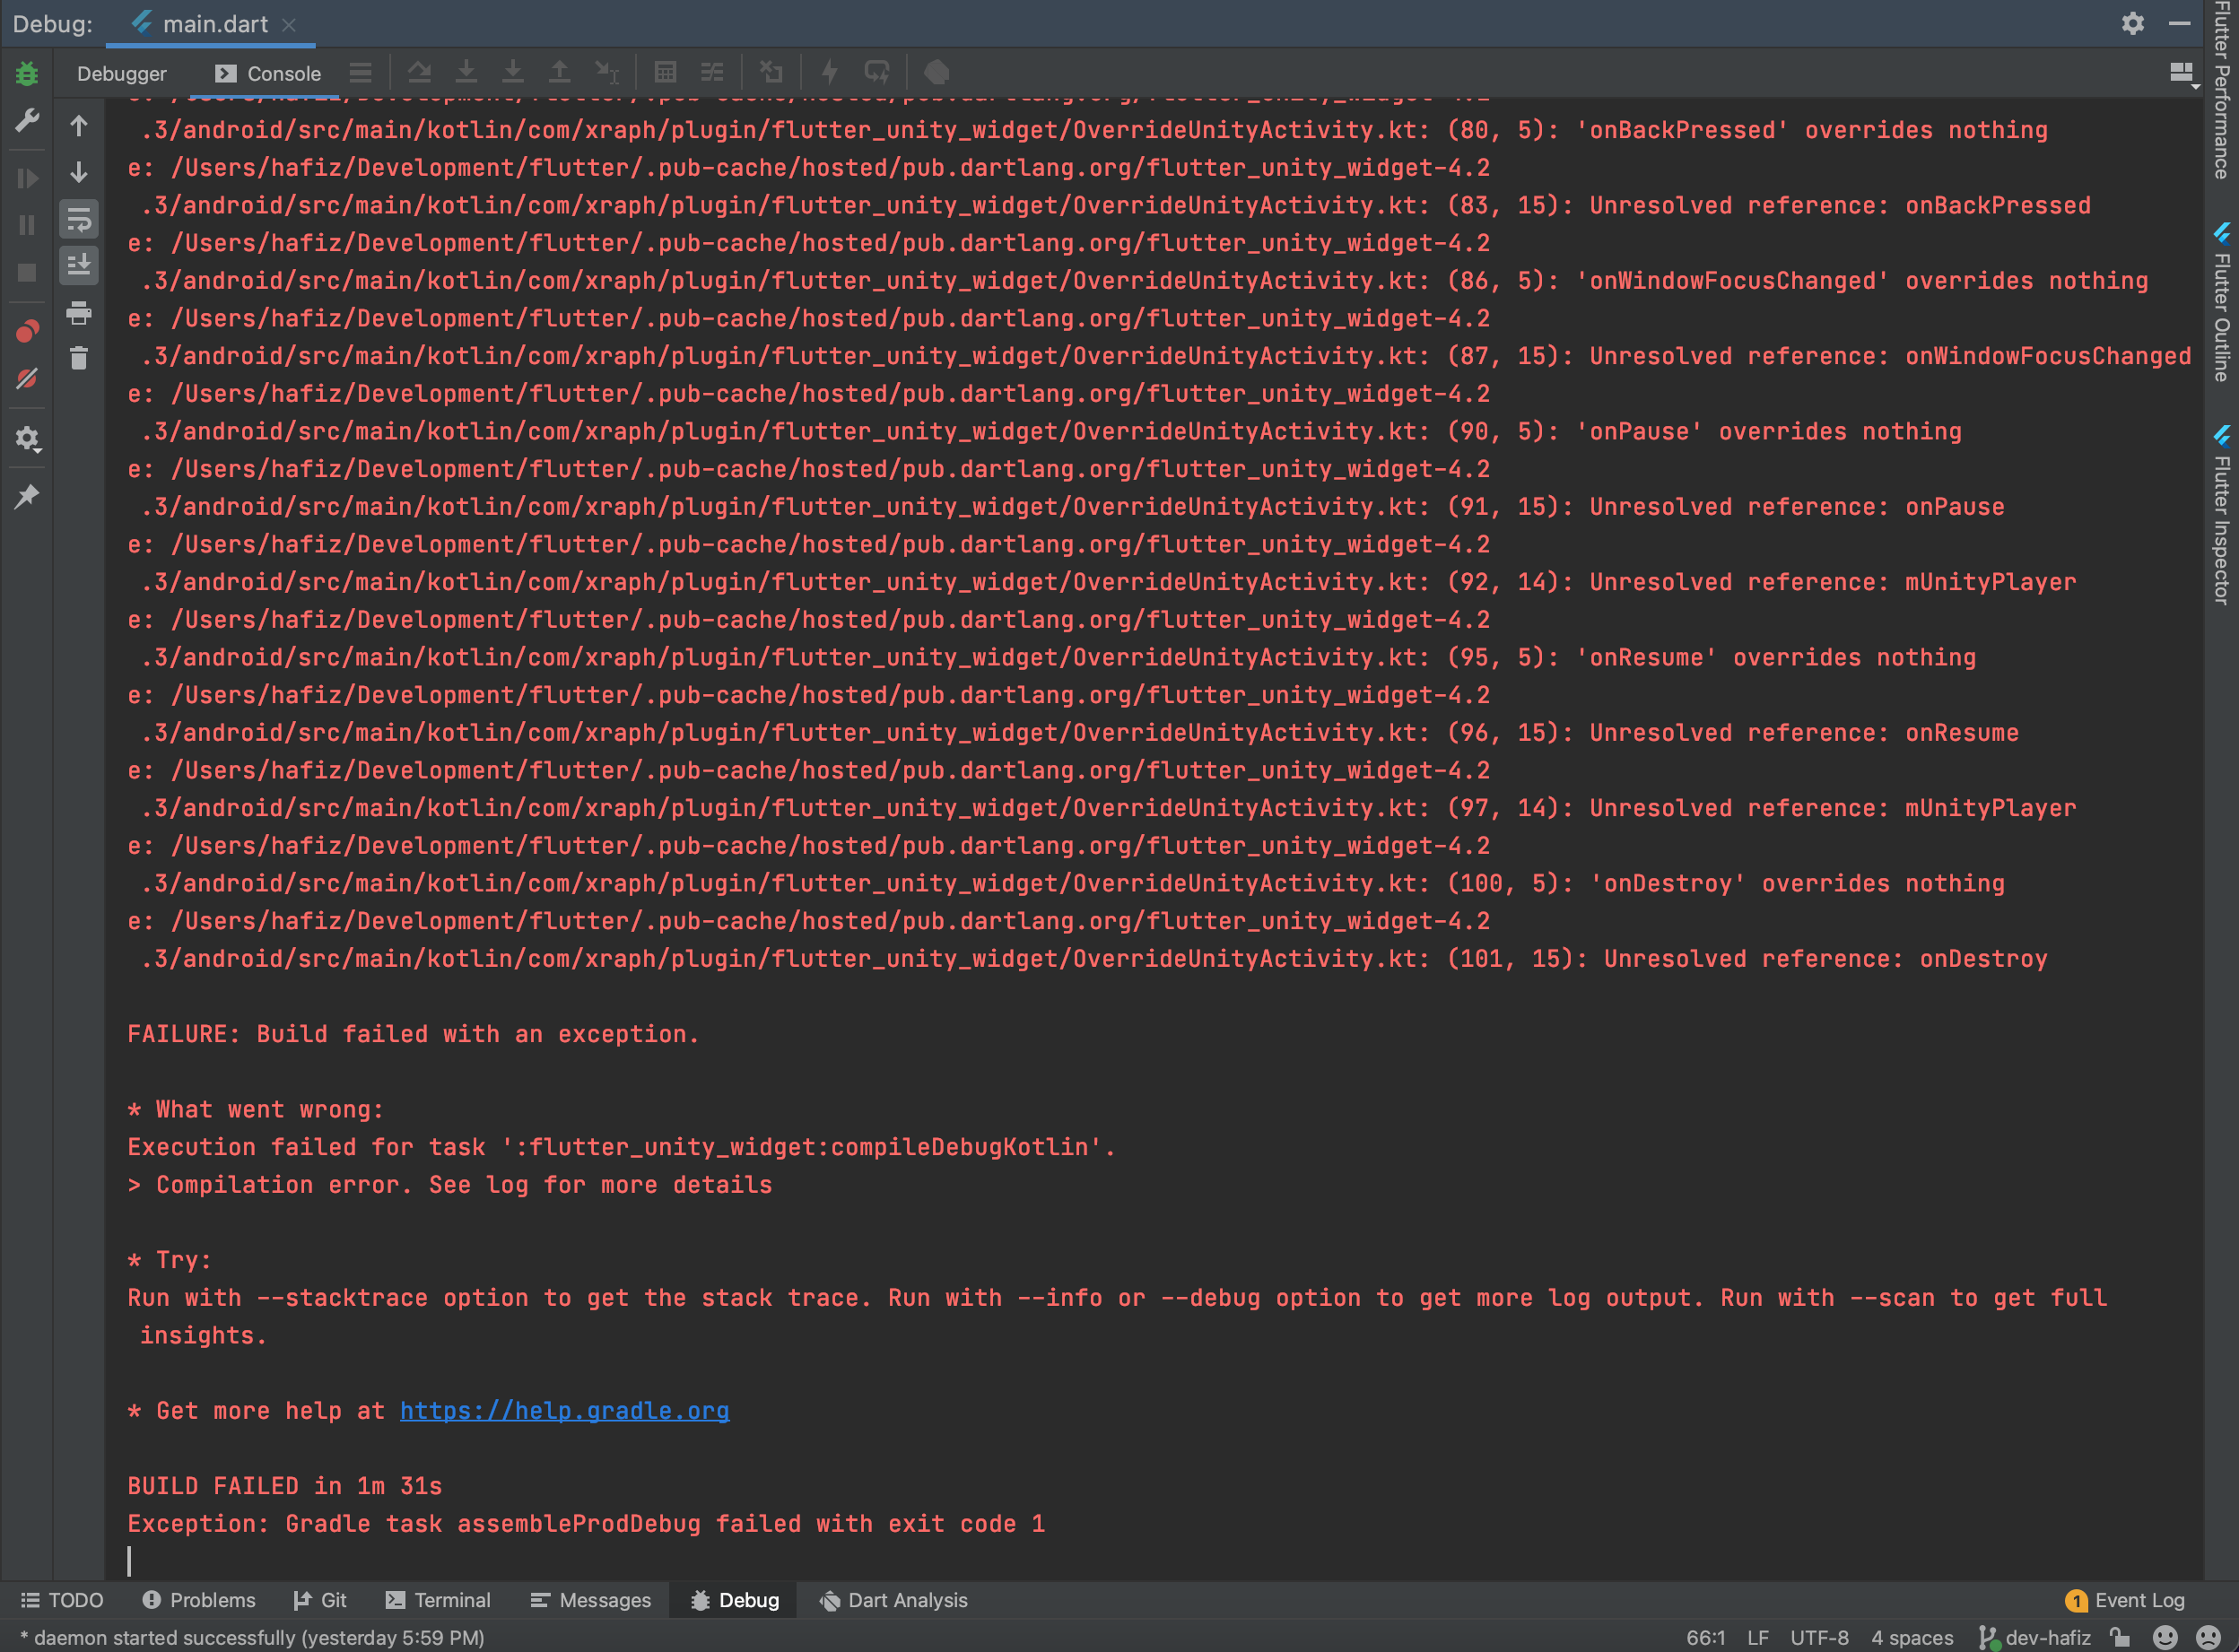Toggle soft-wrap lines in console
Image resolution: width=2239 pixels, height=1652 pixels.
coord(78,221)
